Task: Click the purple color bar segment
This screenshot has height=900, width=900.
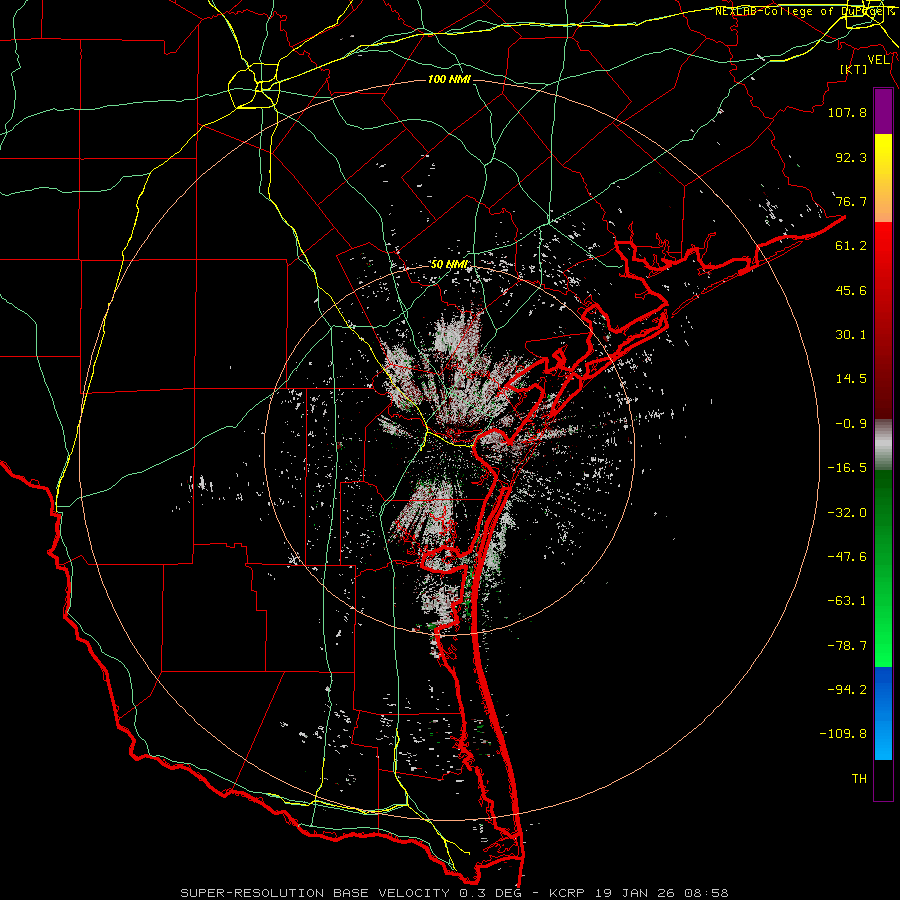Action: 883,112
